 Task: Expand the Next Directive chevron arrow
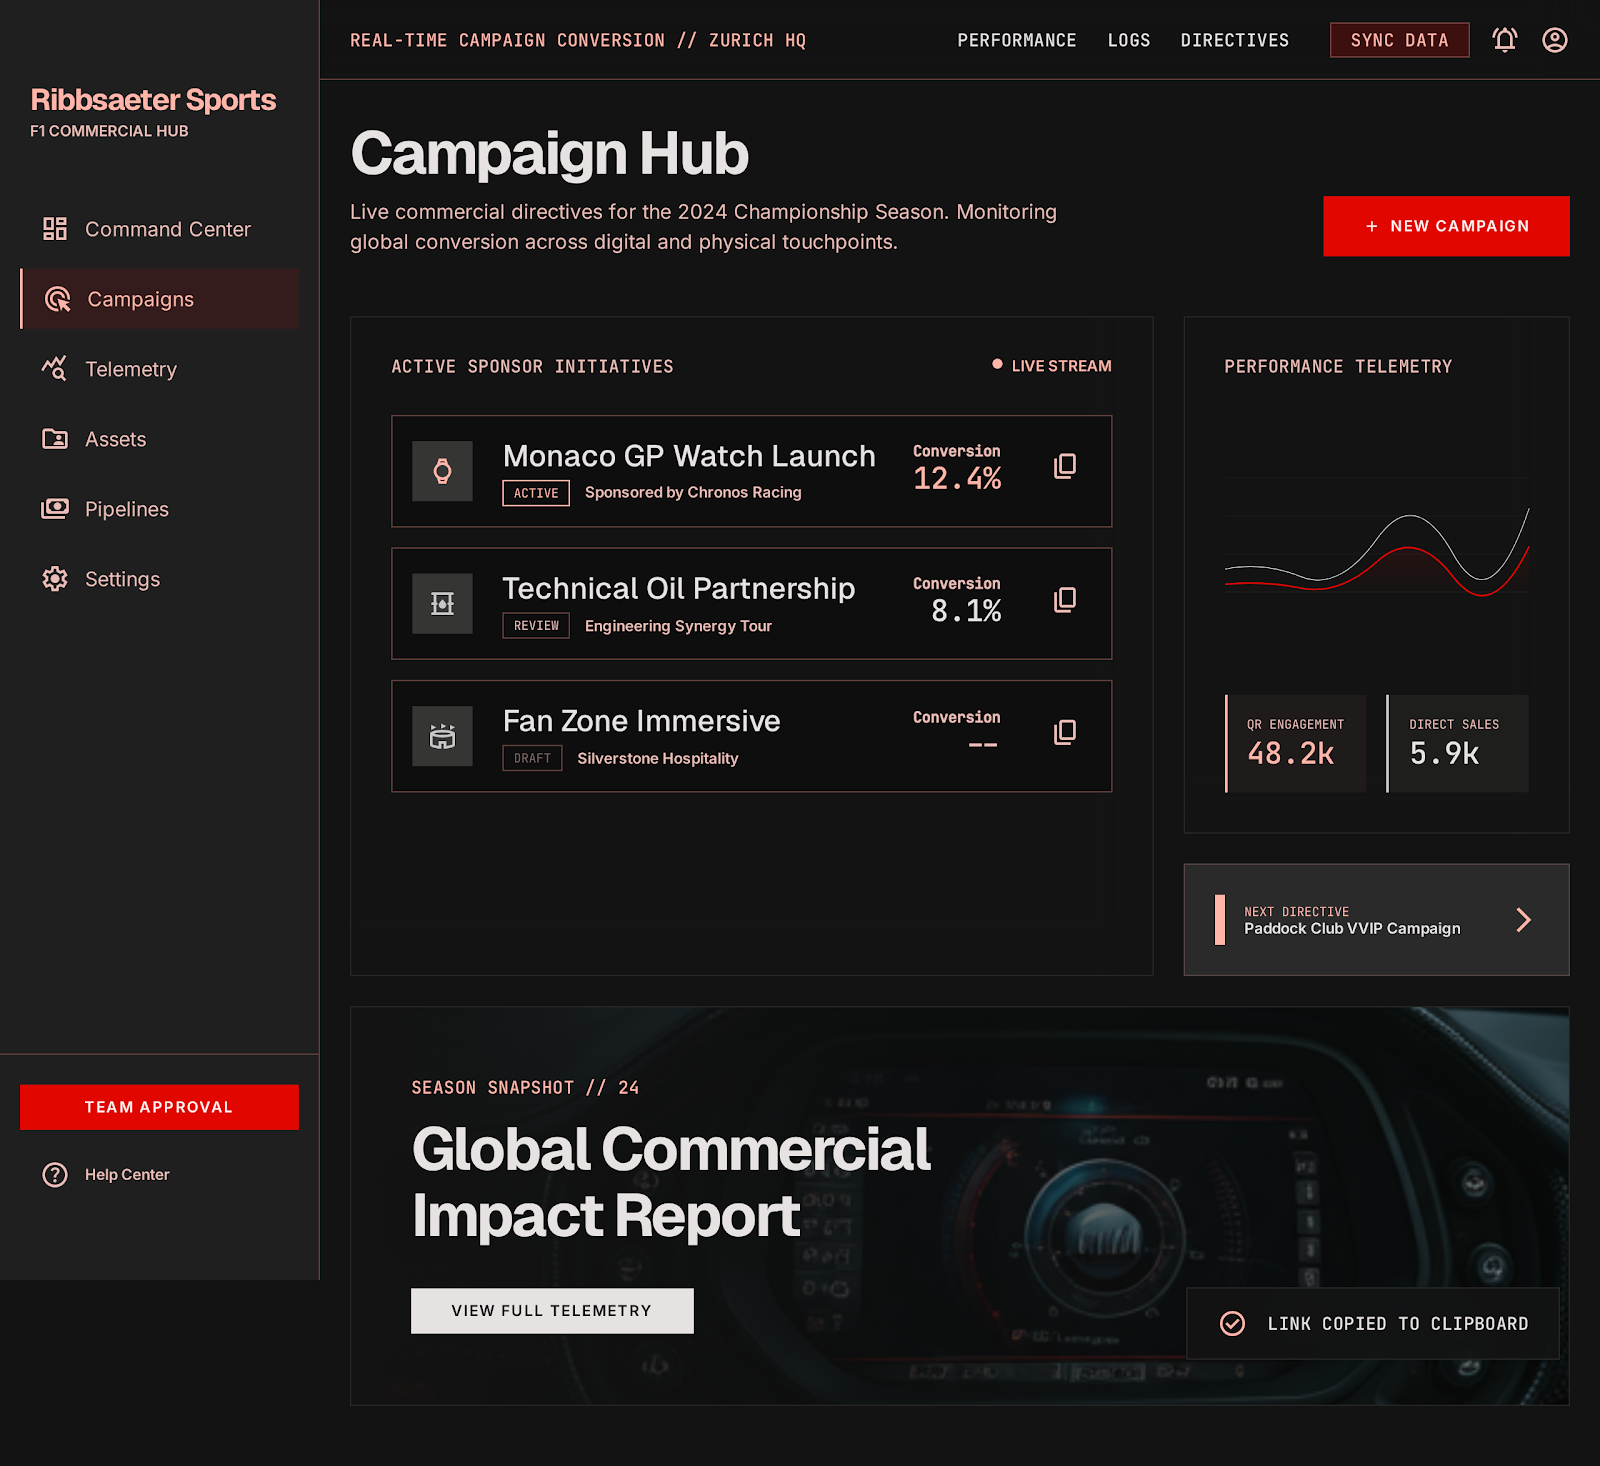1523,920
